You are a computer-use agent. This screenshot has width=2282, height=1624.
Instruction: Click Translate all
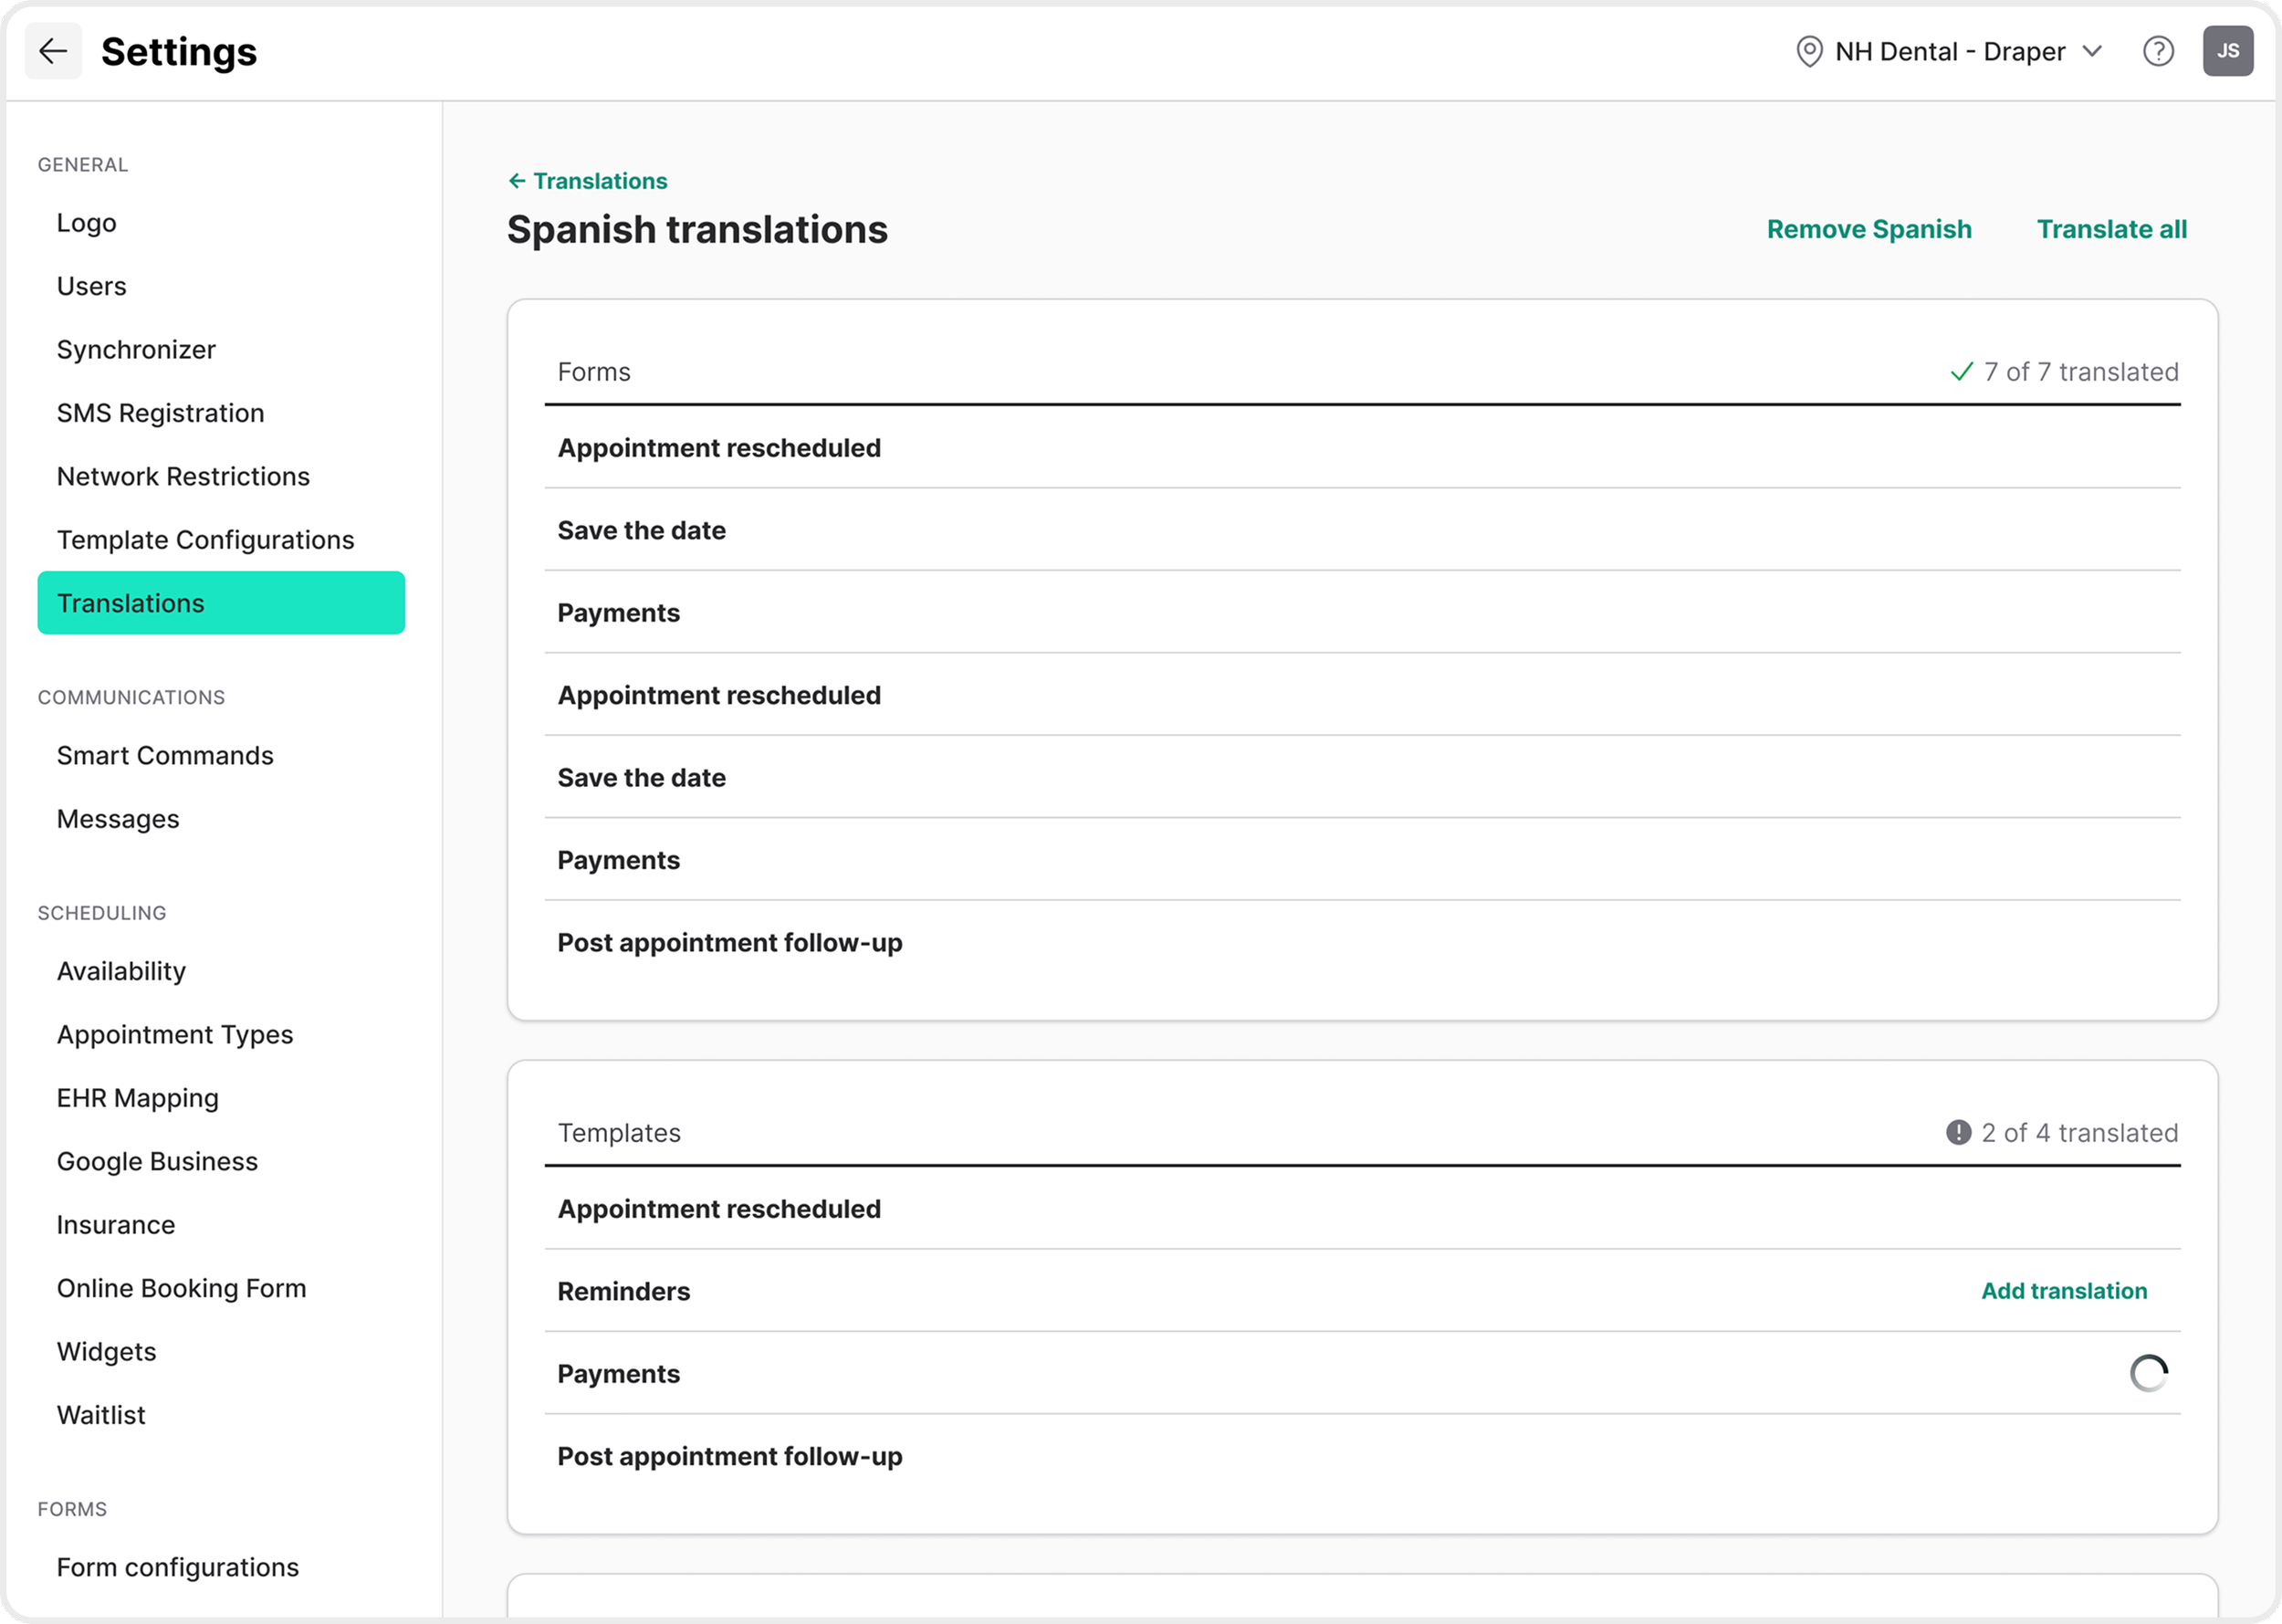[x=2111, y=229]
